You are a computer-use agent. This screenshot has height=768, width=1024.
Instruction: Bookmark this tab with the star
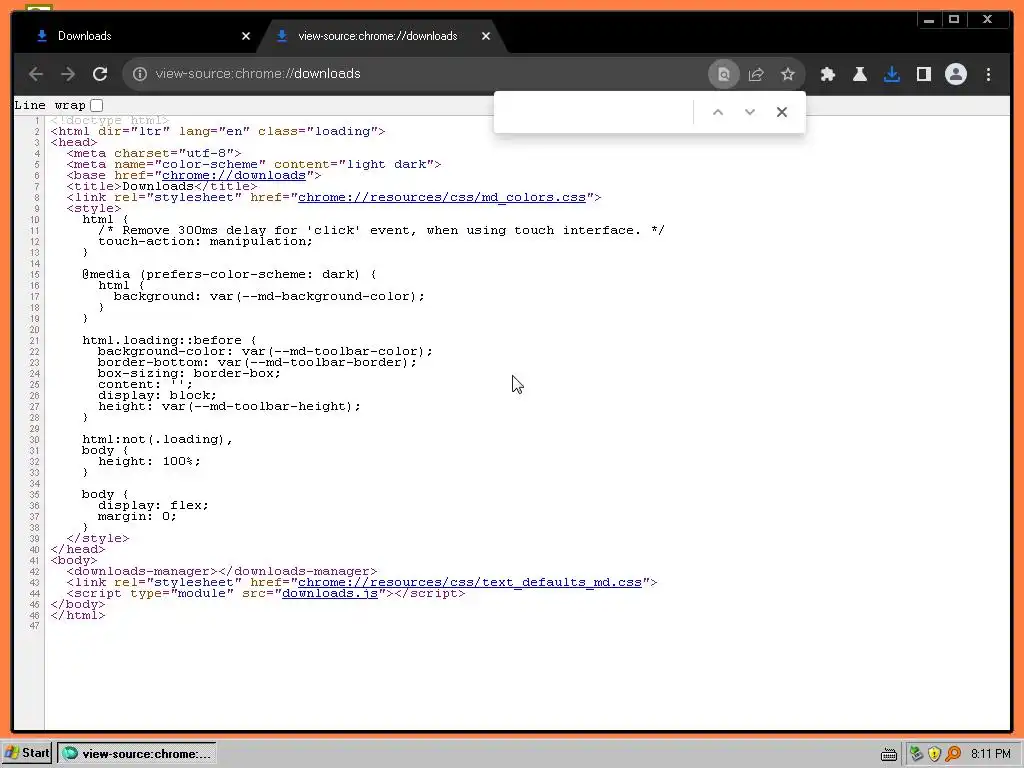788,74
